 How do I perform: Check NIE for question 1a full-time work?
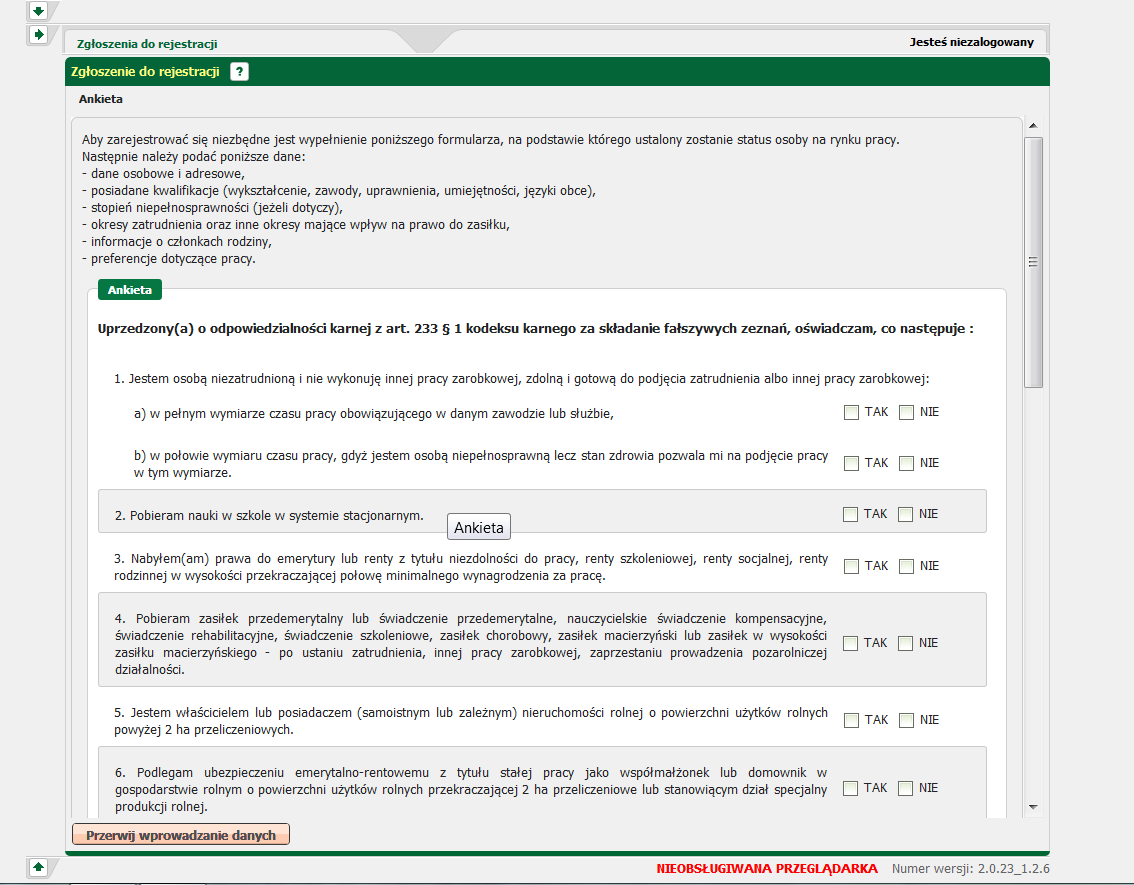906,412
